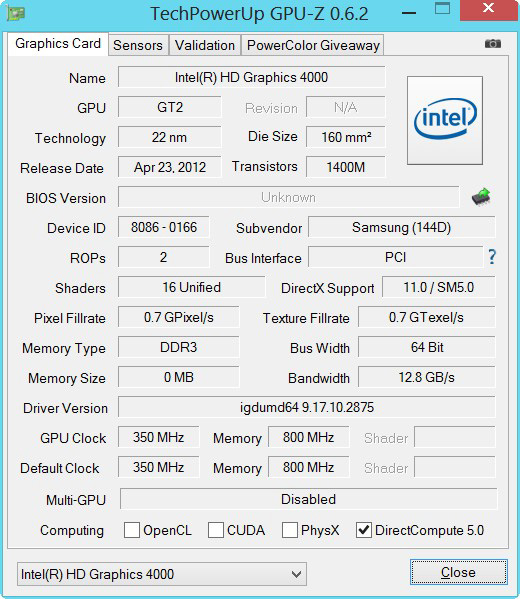The image size is (520, 599).
Task: Close window with red X button
Action: 489,10
